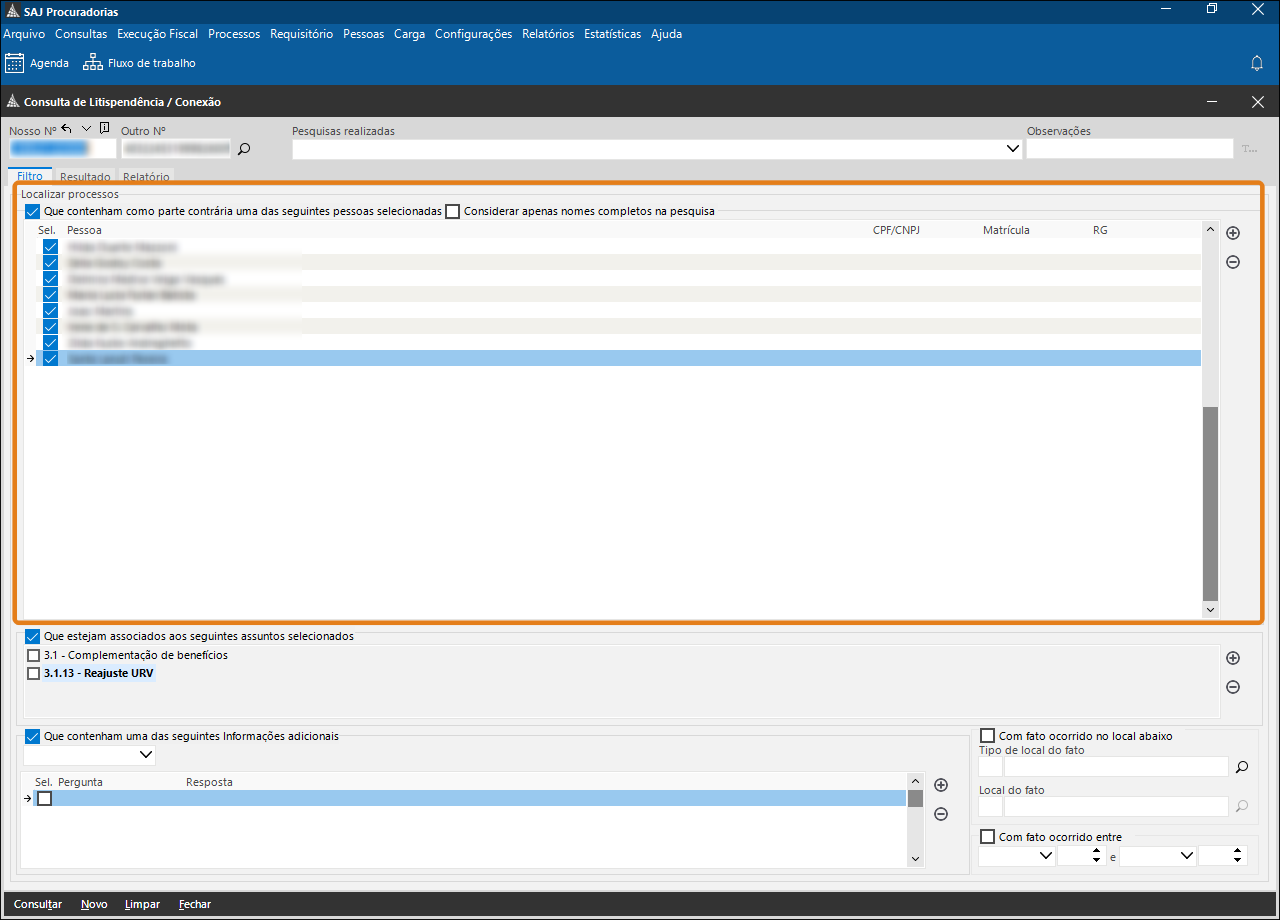Viewport: 1280px width, 920px height.
Task: Open the Execução Fiscal menu
Action: (x=157, y=34)
